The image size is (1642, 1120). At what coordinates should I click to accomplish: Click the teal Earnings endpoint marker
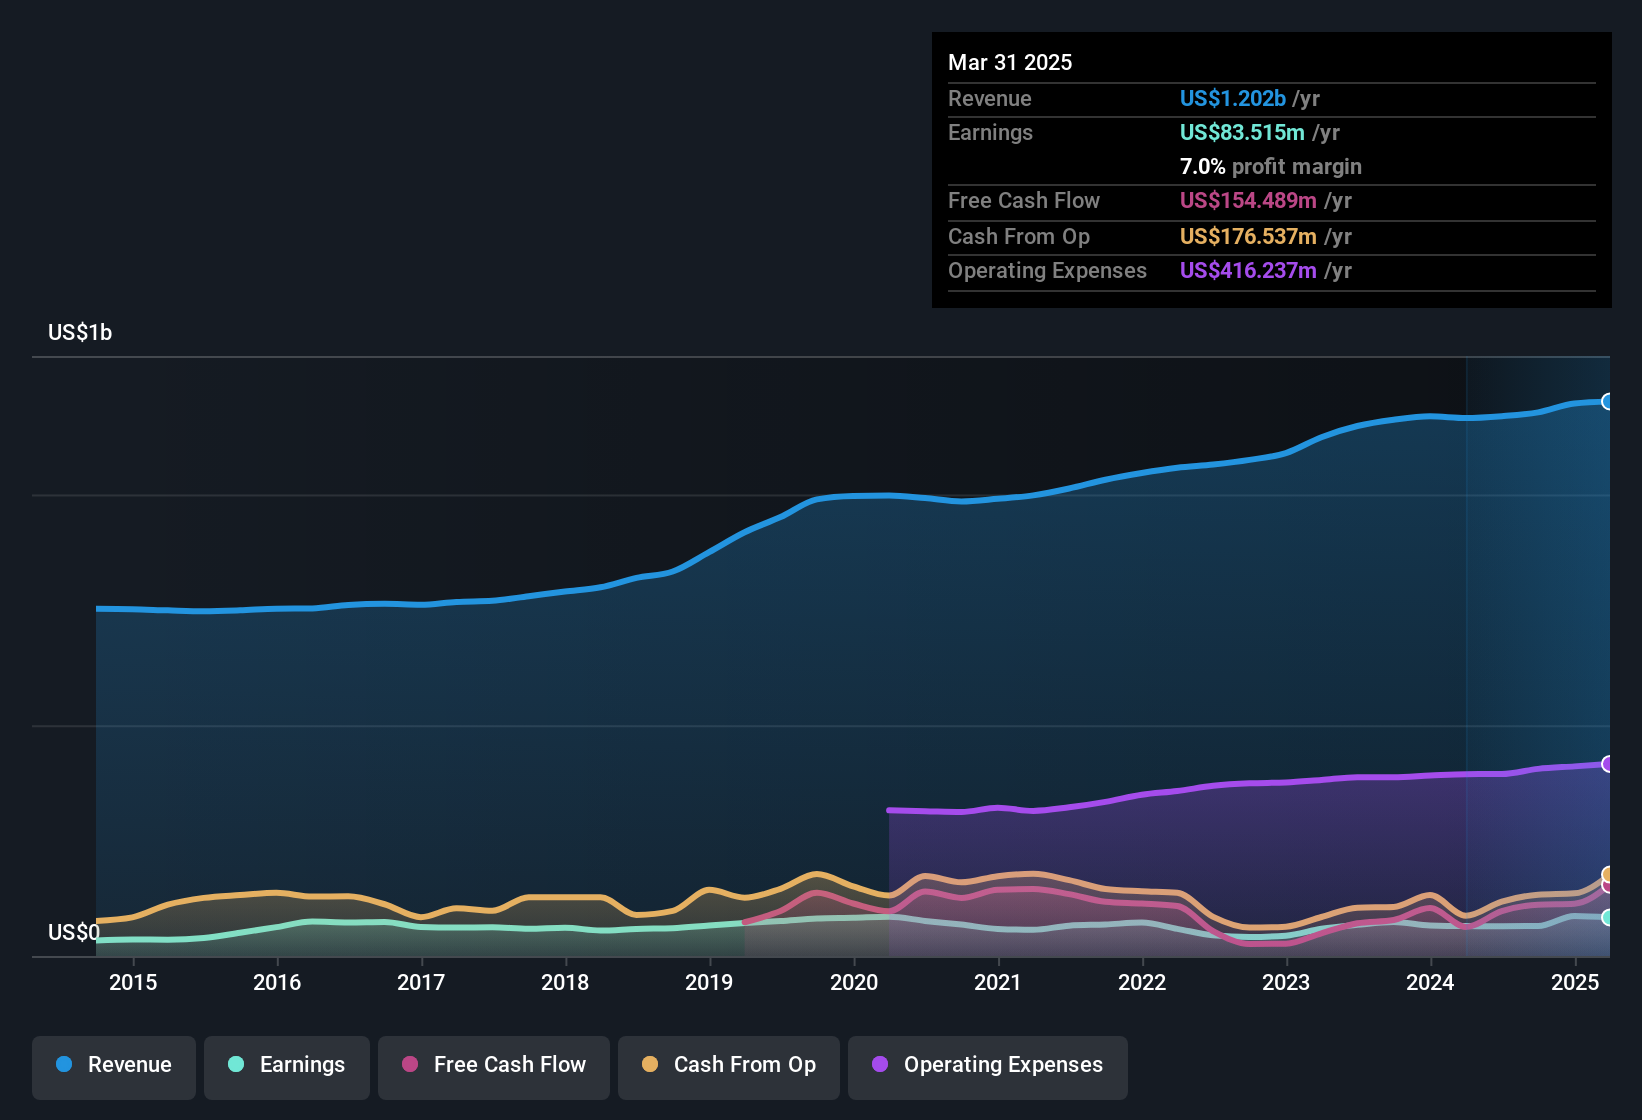coord(1608,917)
